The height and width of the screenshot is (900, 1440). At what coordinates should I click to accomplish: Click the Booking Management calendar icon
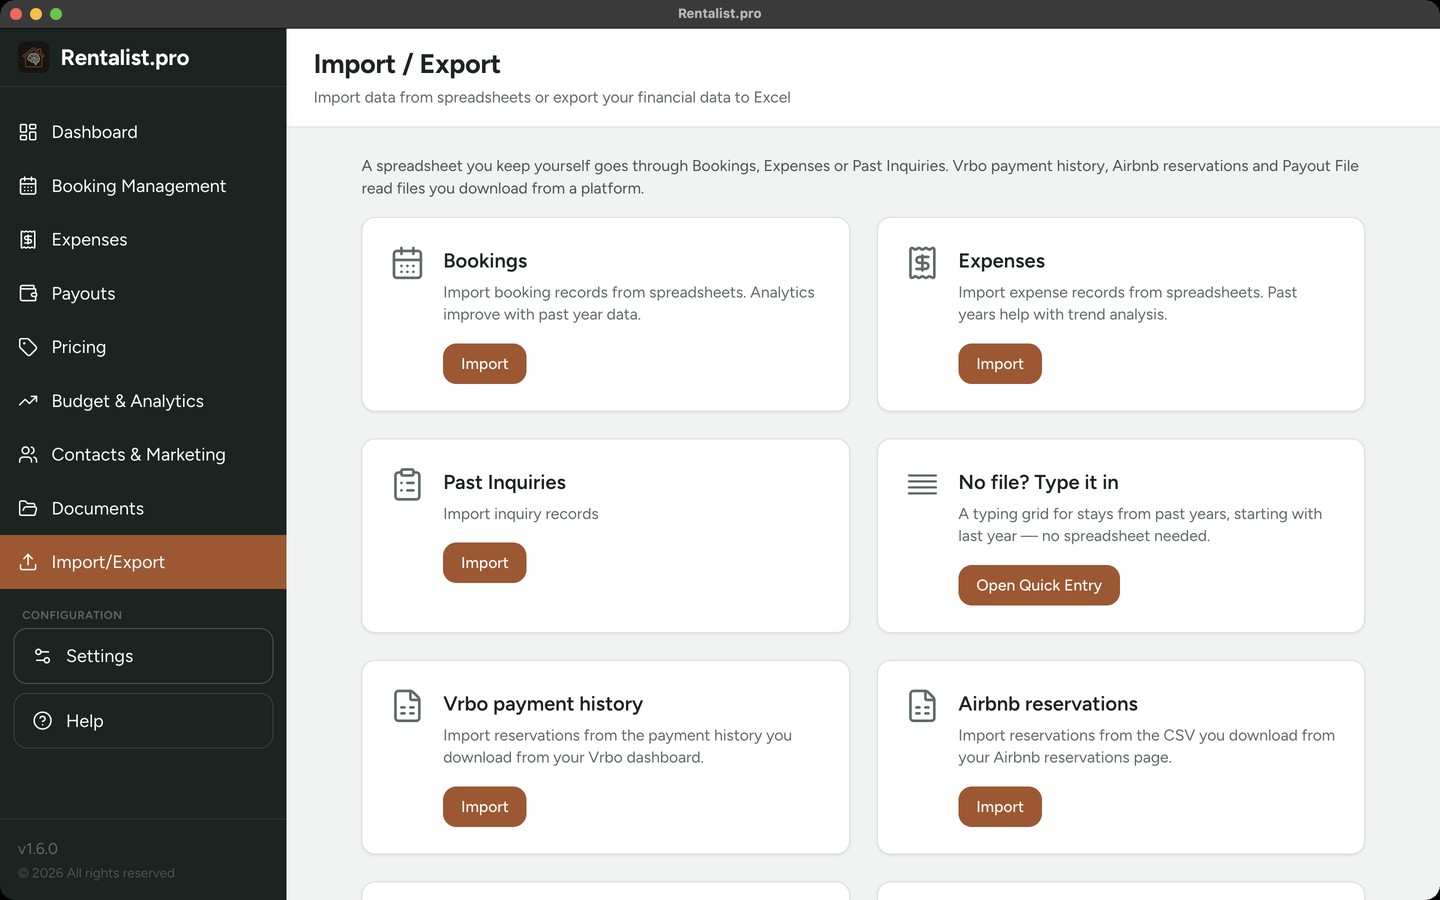pyautogui.click(x=28, y=186)
